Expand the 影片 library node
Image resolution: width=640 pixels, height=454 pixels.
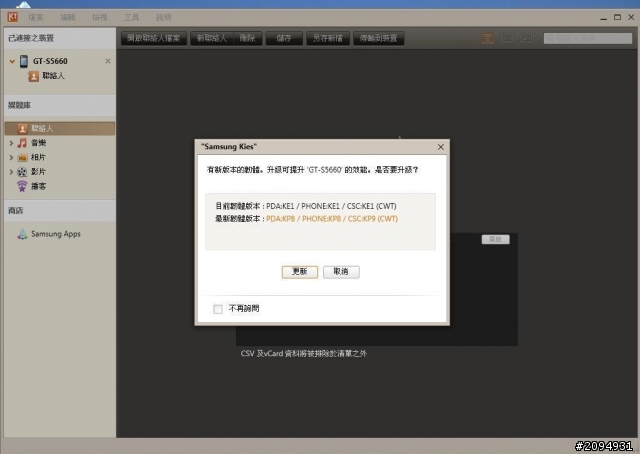(x=11, y=172)
